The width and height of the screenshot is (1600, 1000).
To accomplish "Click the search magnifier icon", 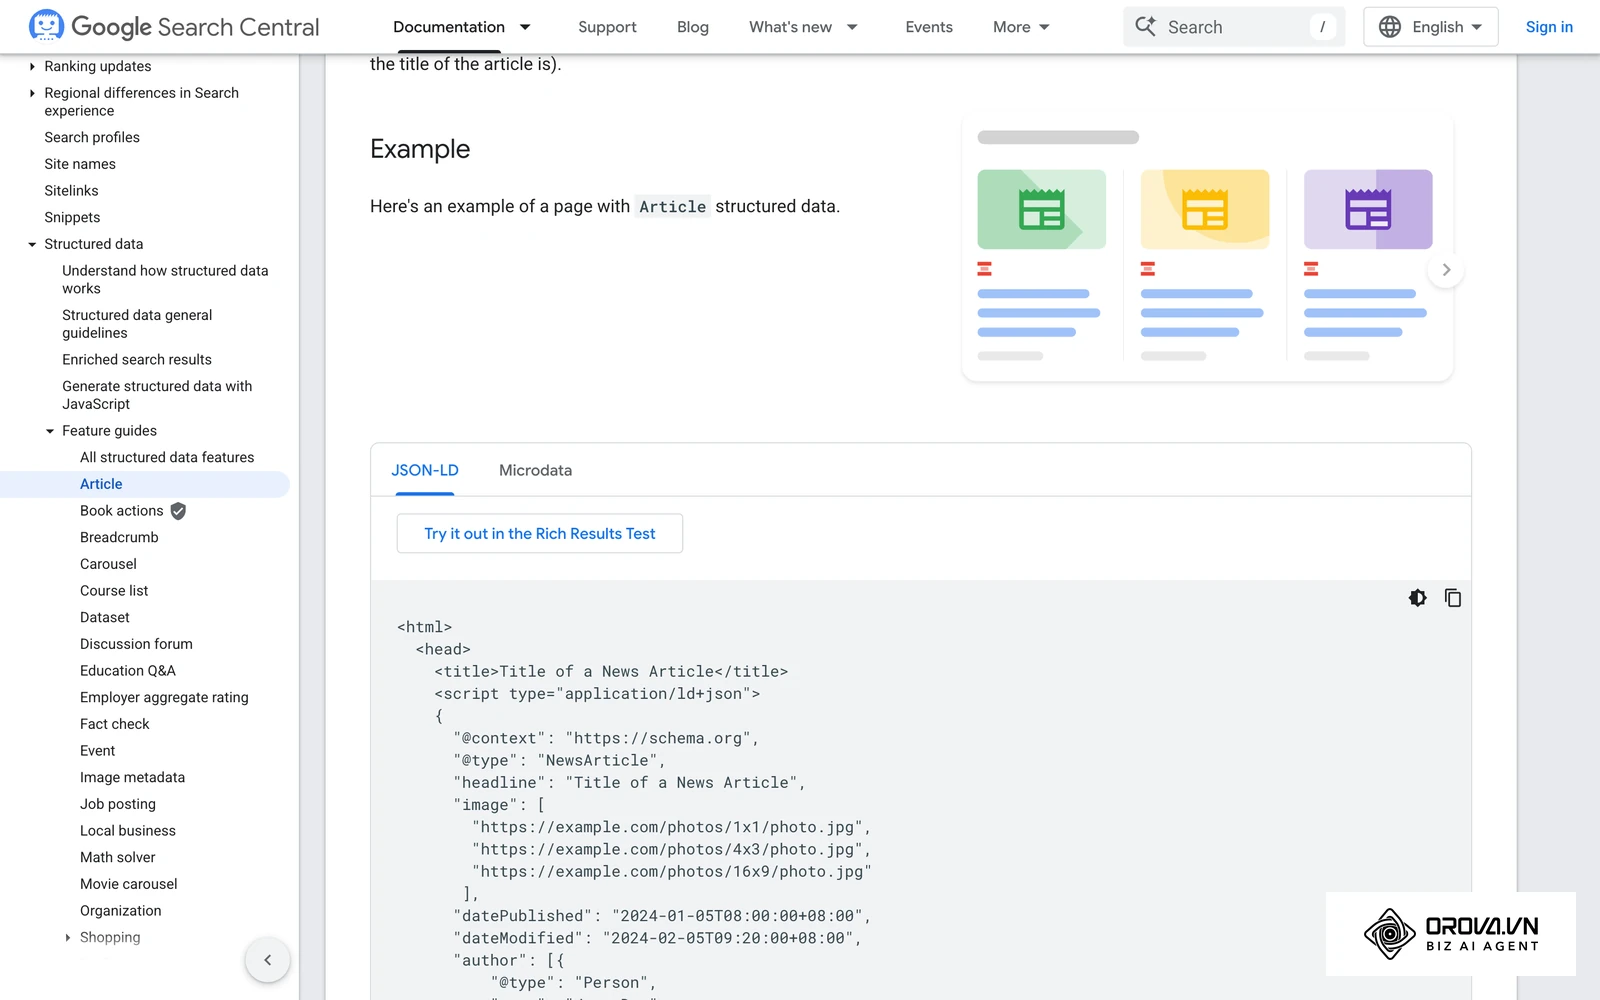I will click(x=1146, y=27).
